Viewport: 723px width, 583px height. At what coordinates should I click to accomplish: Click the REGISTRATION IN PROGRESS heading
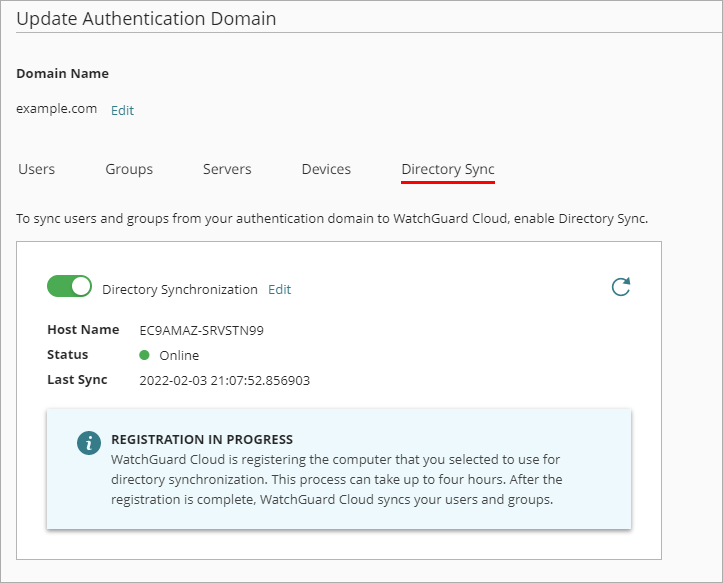click(x=202, y=439)
